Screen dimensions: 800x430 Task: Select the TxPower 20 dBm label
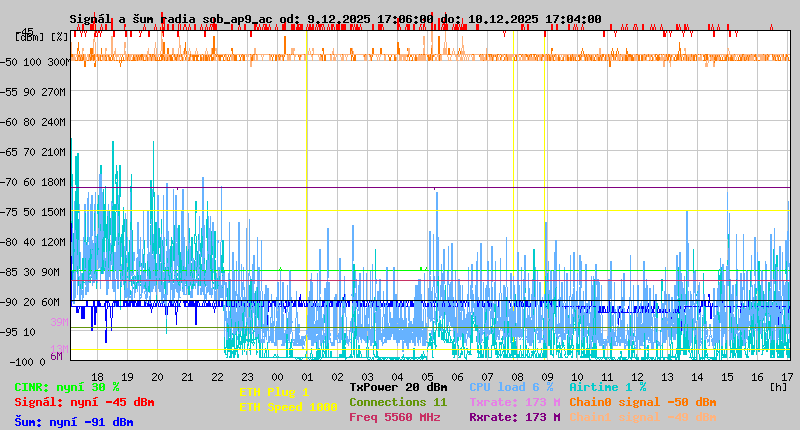(x=398, y=387)
